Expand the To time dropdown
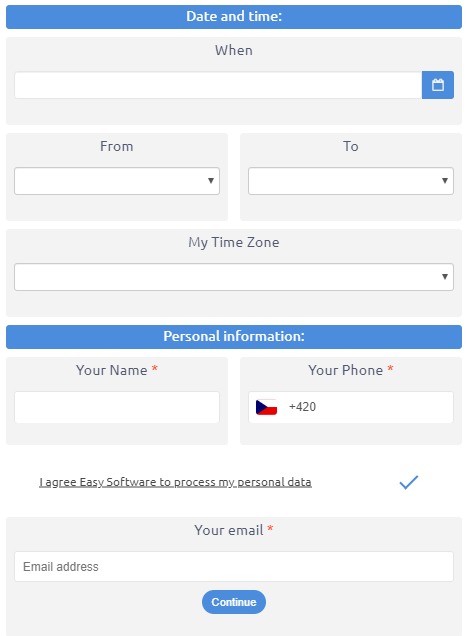 [x=351, y=181]
